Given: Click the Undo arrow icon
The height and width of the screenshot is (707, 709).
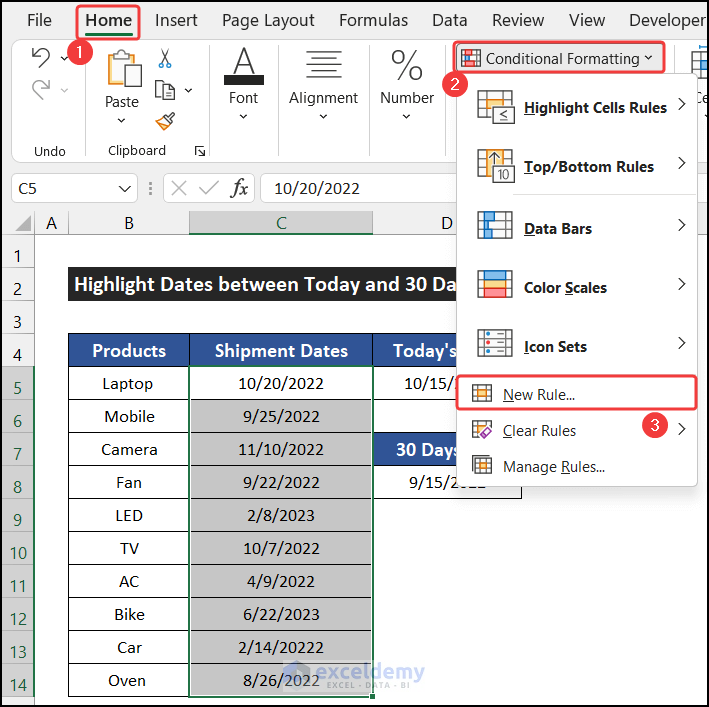Looking at the screenshot, I should tap(41, 59).
